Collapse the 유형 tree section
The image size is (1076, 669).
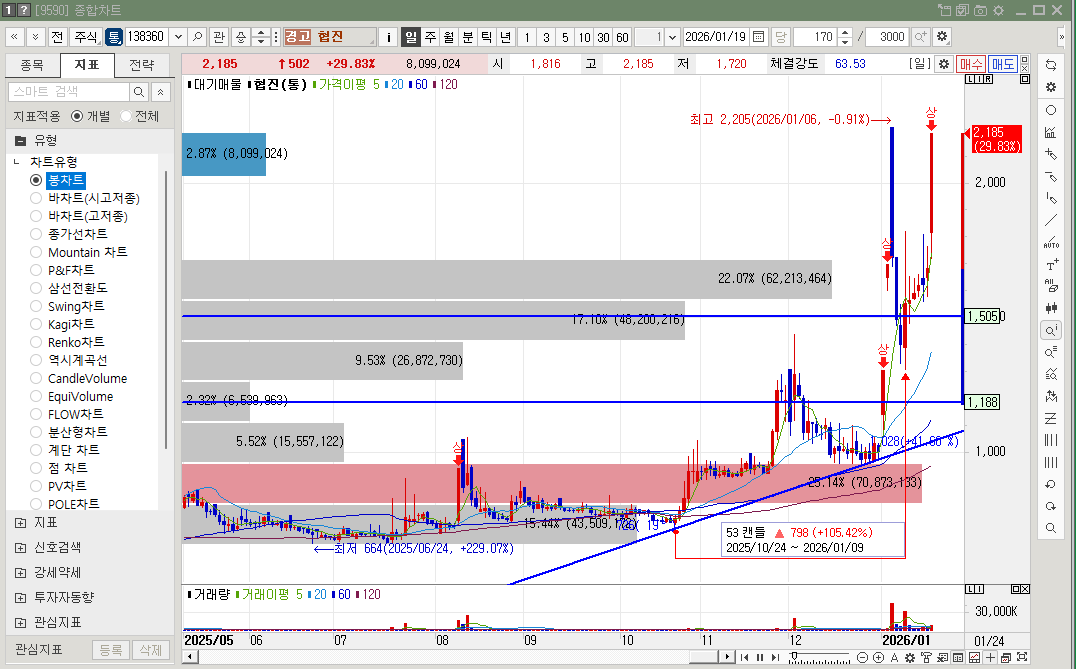coord(21,141)
